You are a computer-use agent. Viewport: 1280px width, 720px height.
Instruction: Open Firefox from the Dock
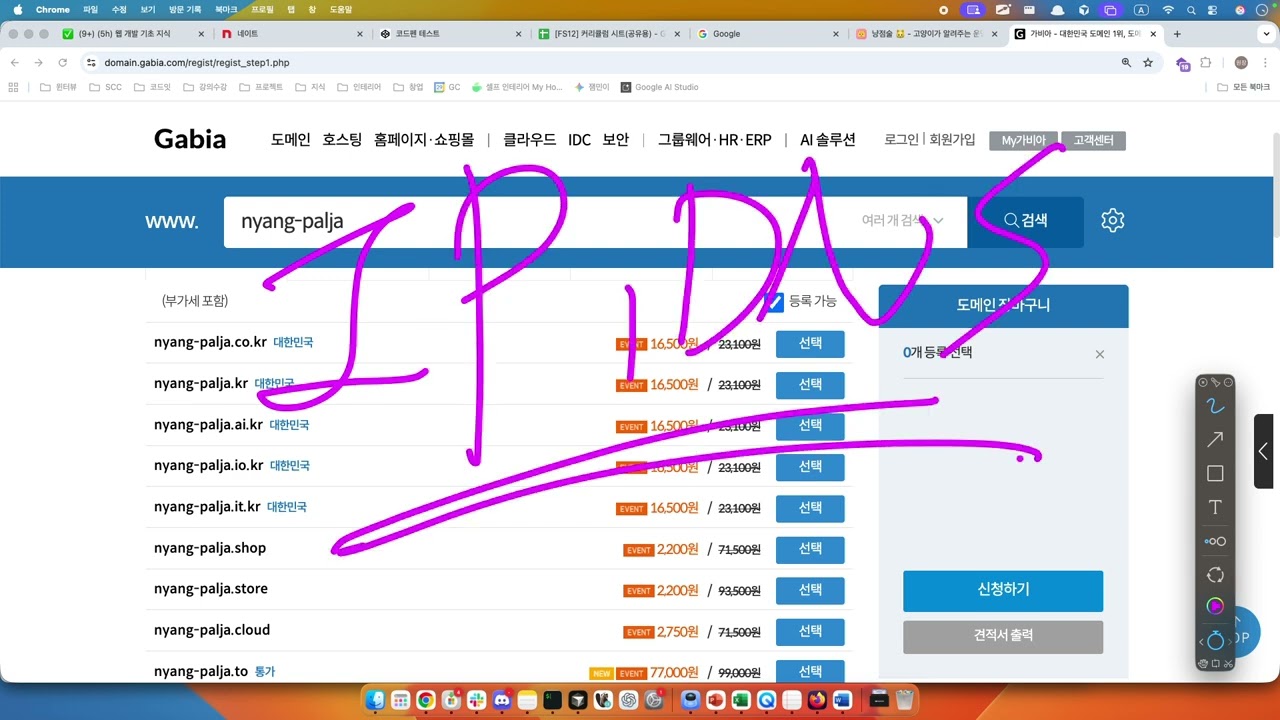(817, 700)
